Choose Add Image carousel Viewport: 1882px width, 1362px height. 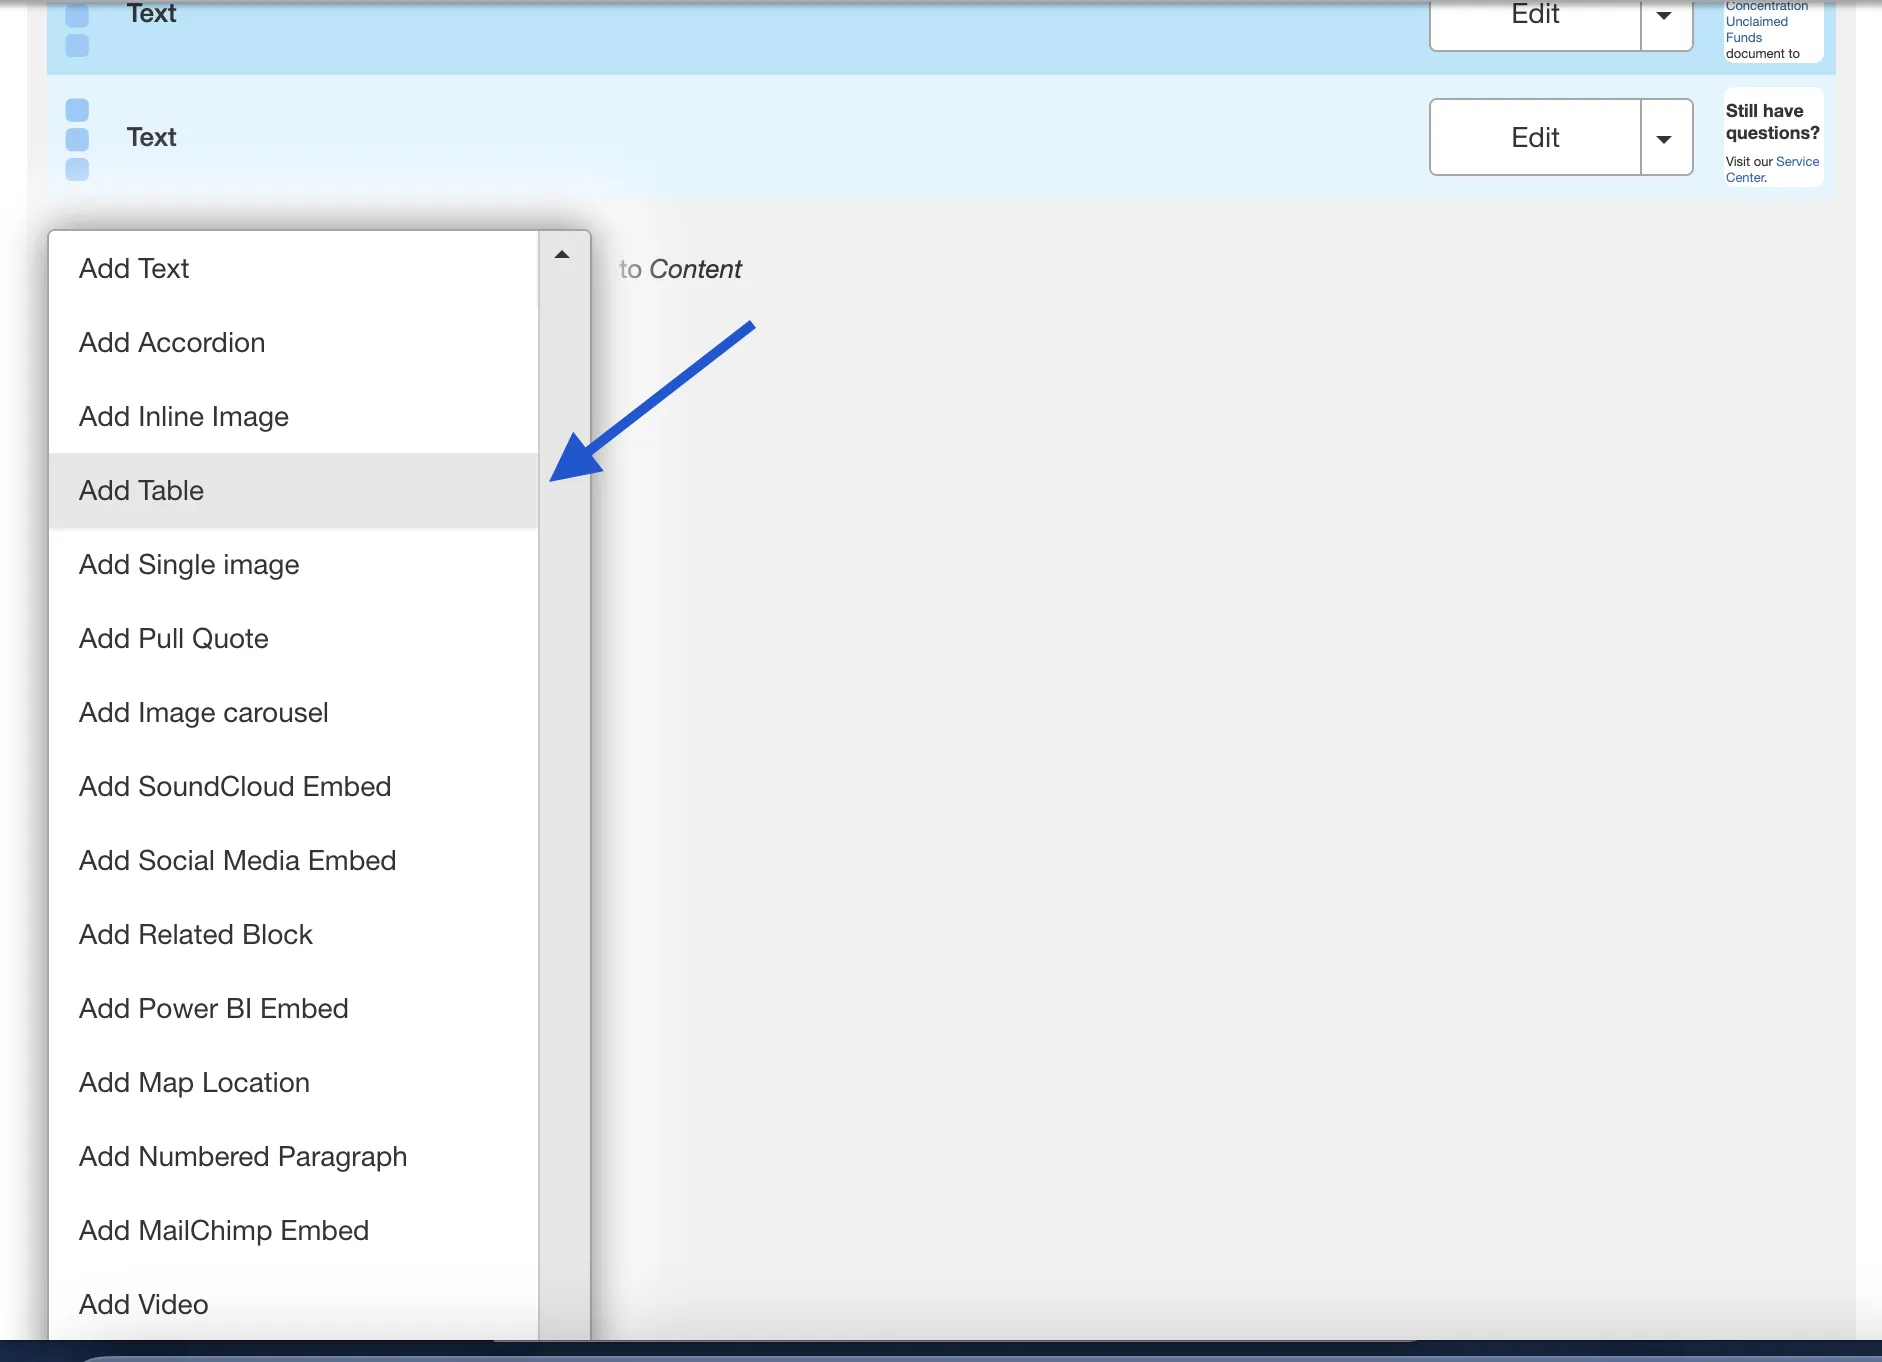click(x=293, y=712)
